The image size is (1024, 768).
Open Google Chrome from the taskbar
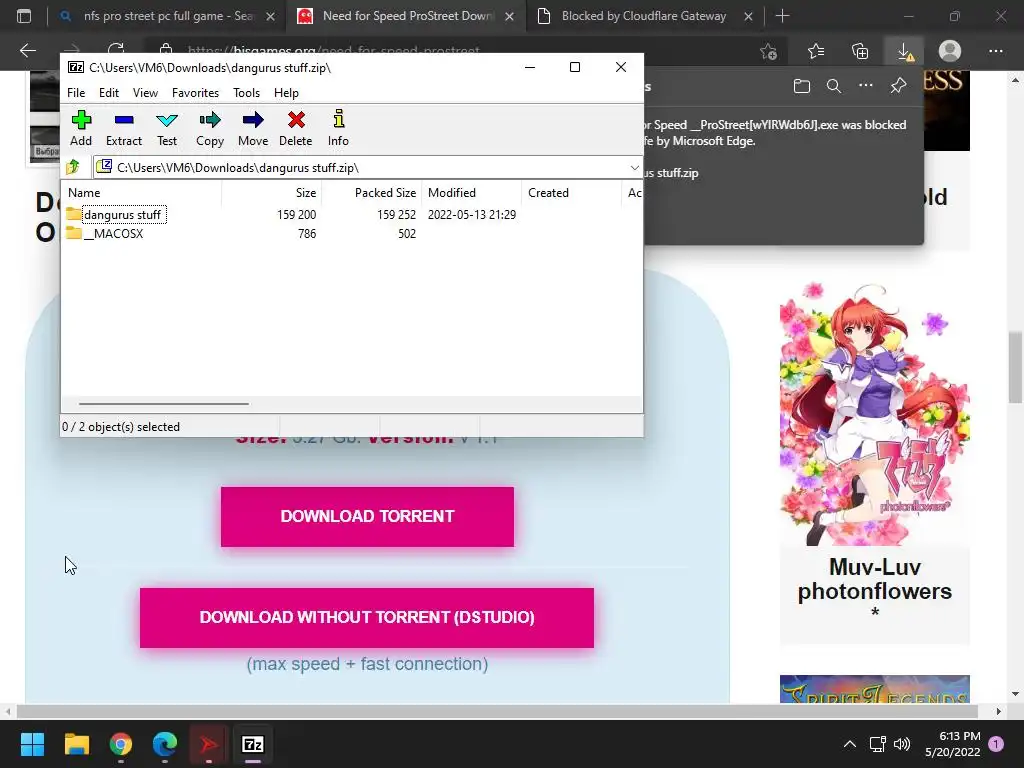121,744
